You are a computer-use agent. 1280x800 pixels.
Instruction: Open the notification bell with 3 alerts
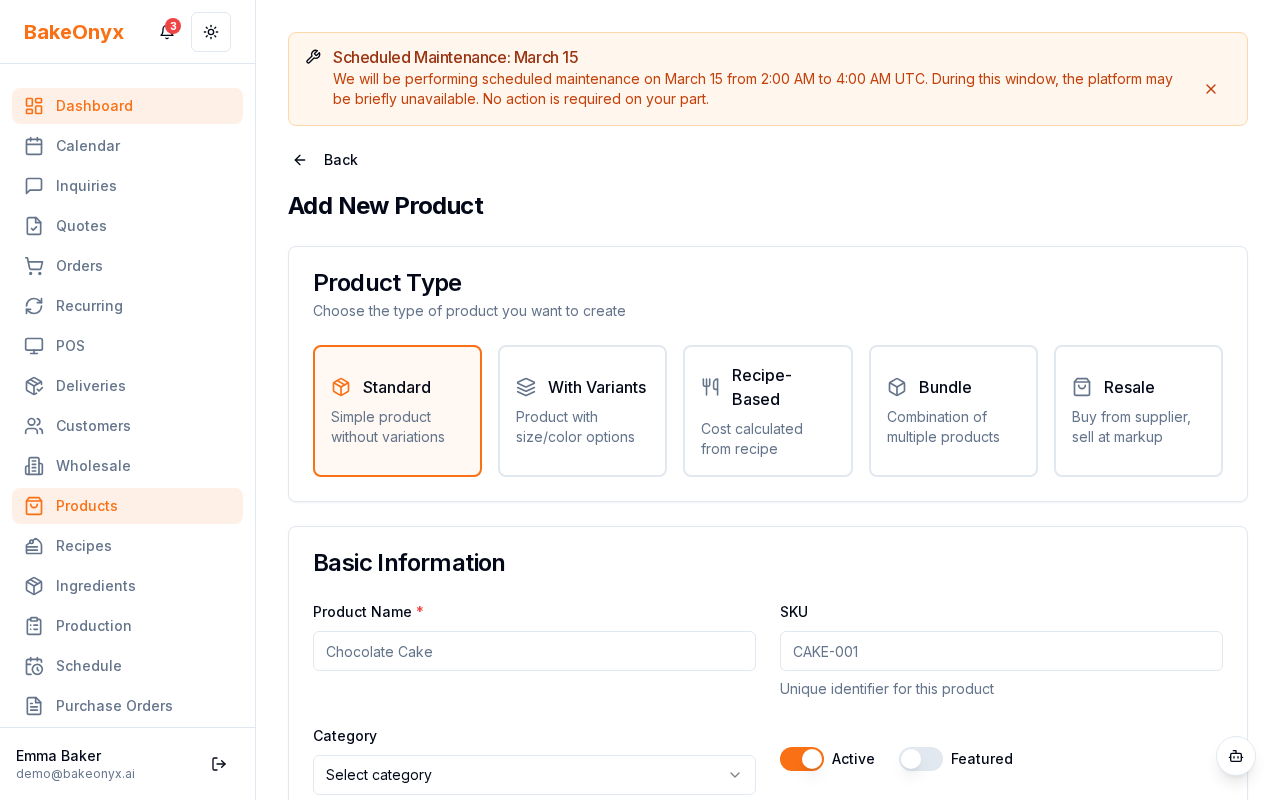166,32
